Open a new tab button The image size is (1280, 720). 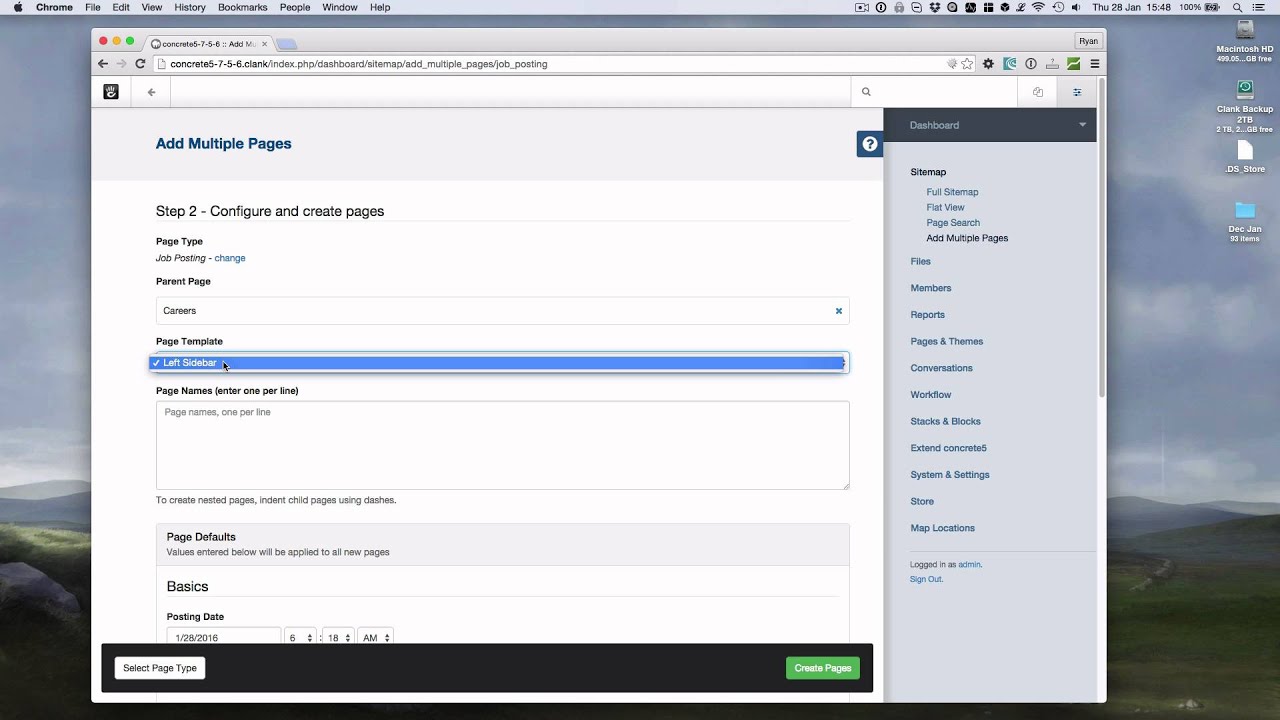[287, 44]
